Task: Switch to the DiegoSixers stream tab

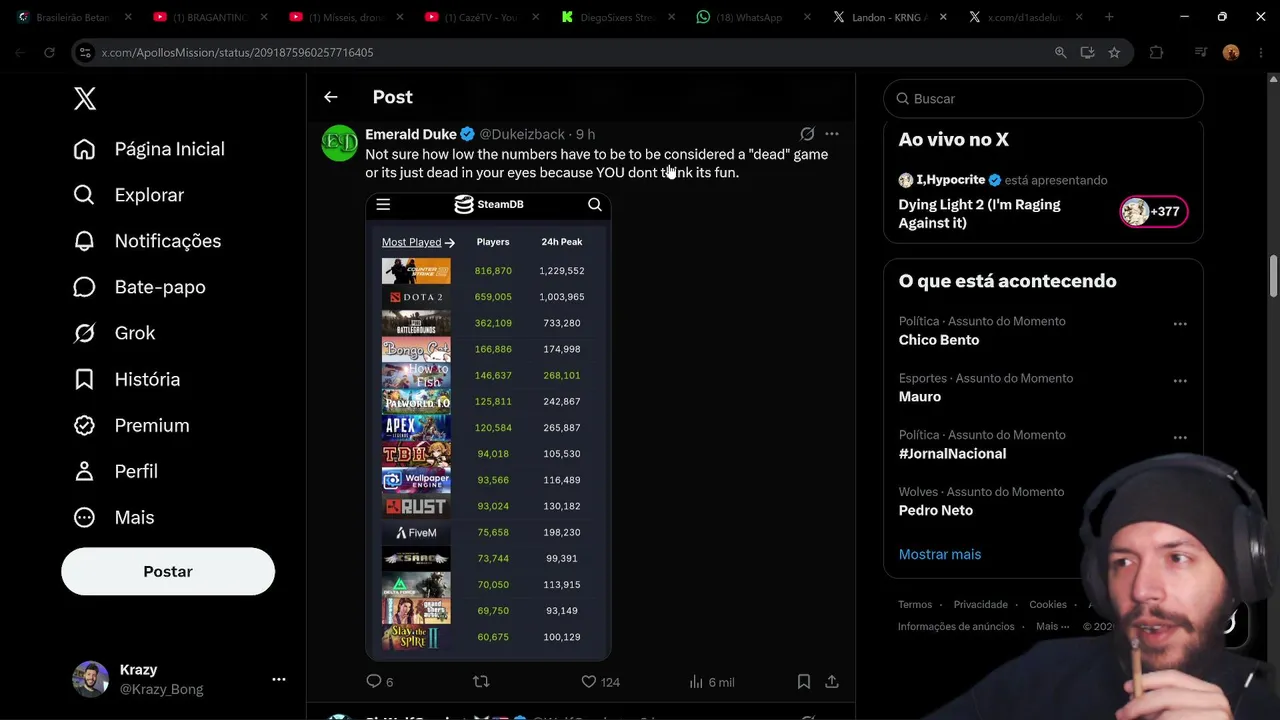Action: click(616, 17)
